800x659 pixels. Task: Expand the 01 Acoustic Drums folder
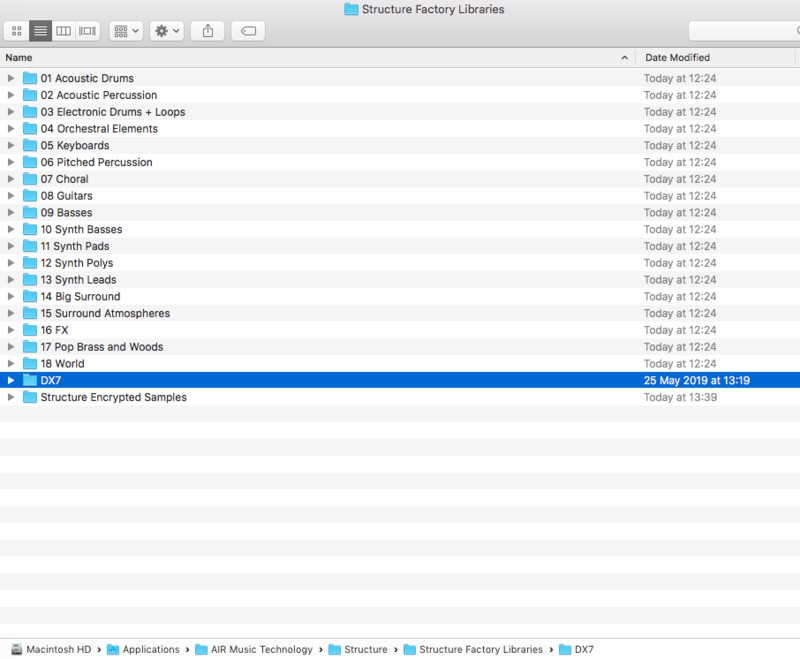(x=11, y=78)
